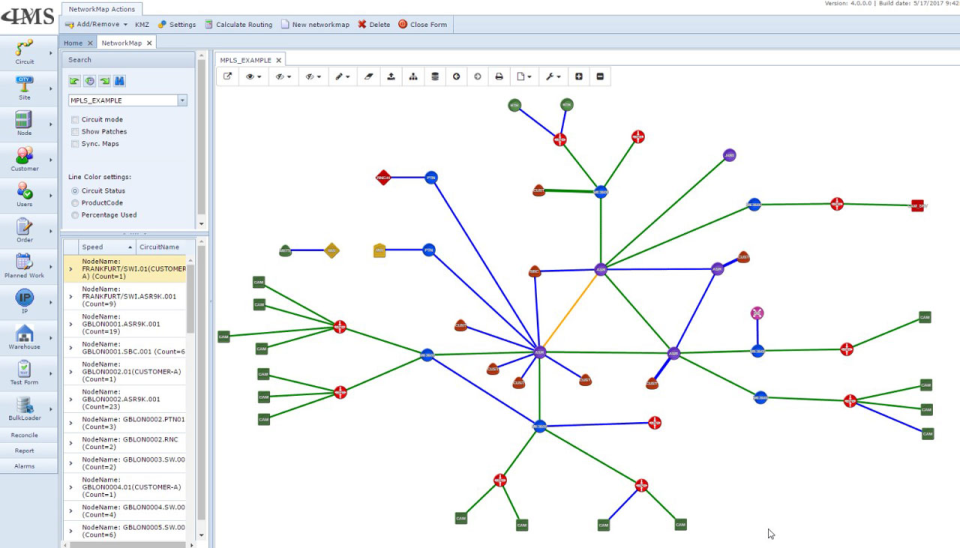Click the eraser tool in map toolbar

(x=369, y=77)
